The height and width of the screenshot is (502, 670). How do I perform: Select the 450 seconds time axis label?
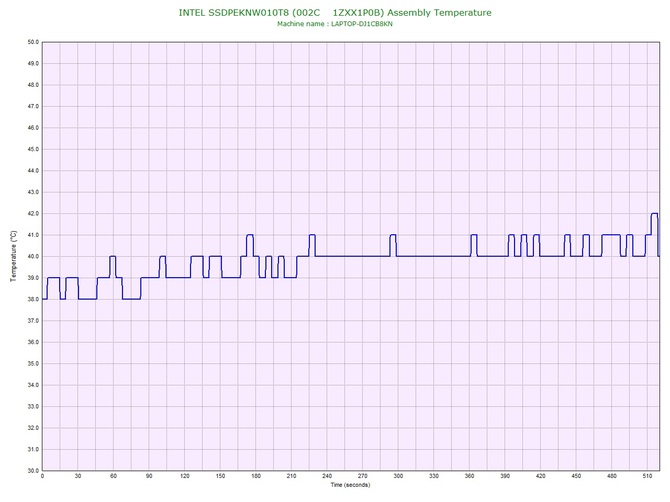pyautogui.click(x=576, y=476)
